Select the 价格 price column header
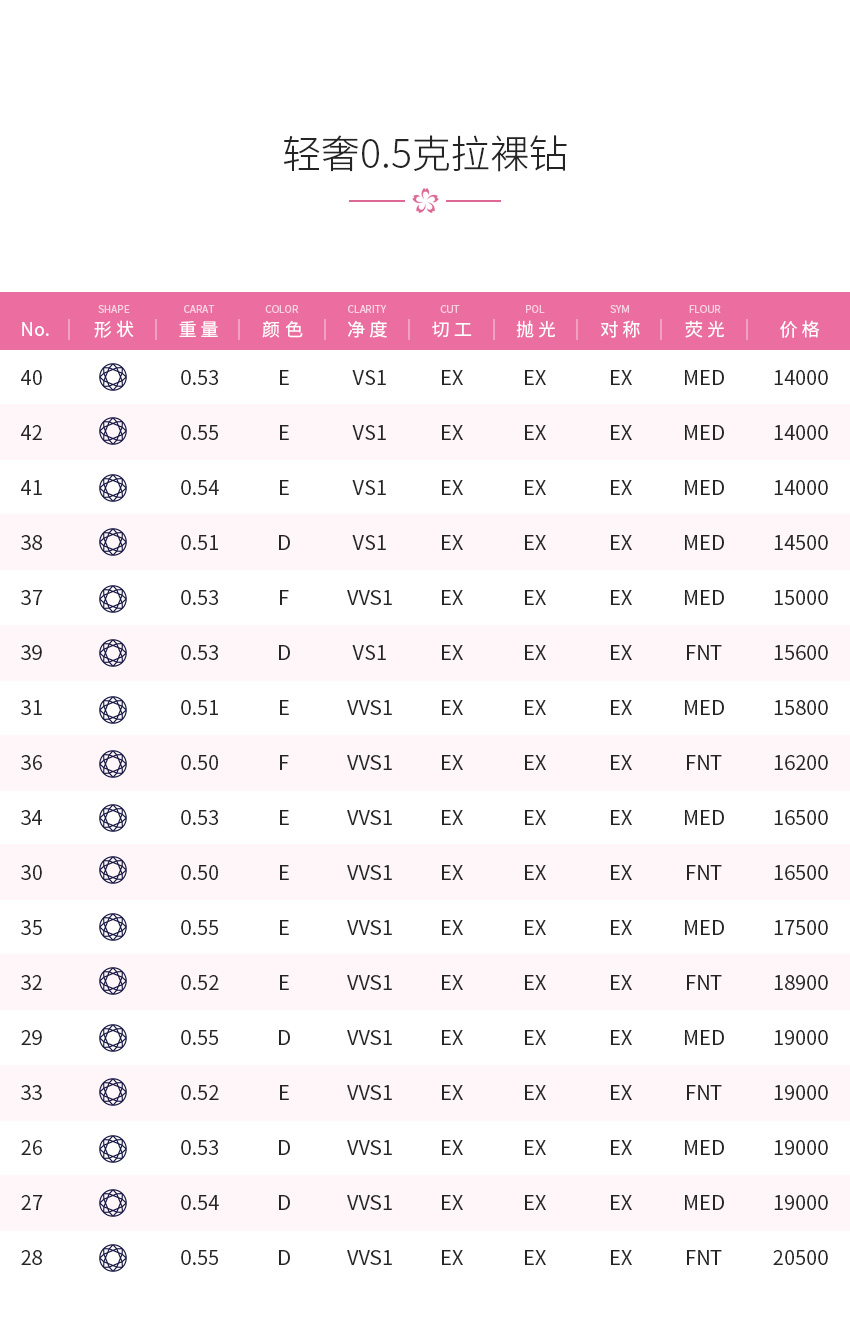Image resolution: width=850 pixels, height=1340 pixels. click(x=800, y=329)
